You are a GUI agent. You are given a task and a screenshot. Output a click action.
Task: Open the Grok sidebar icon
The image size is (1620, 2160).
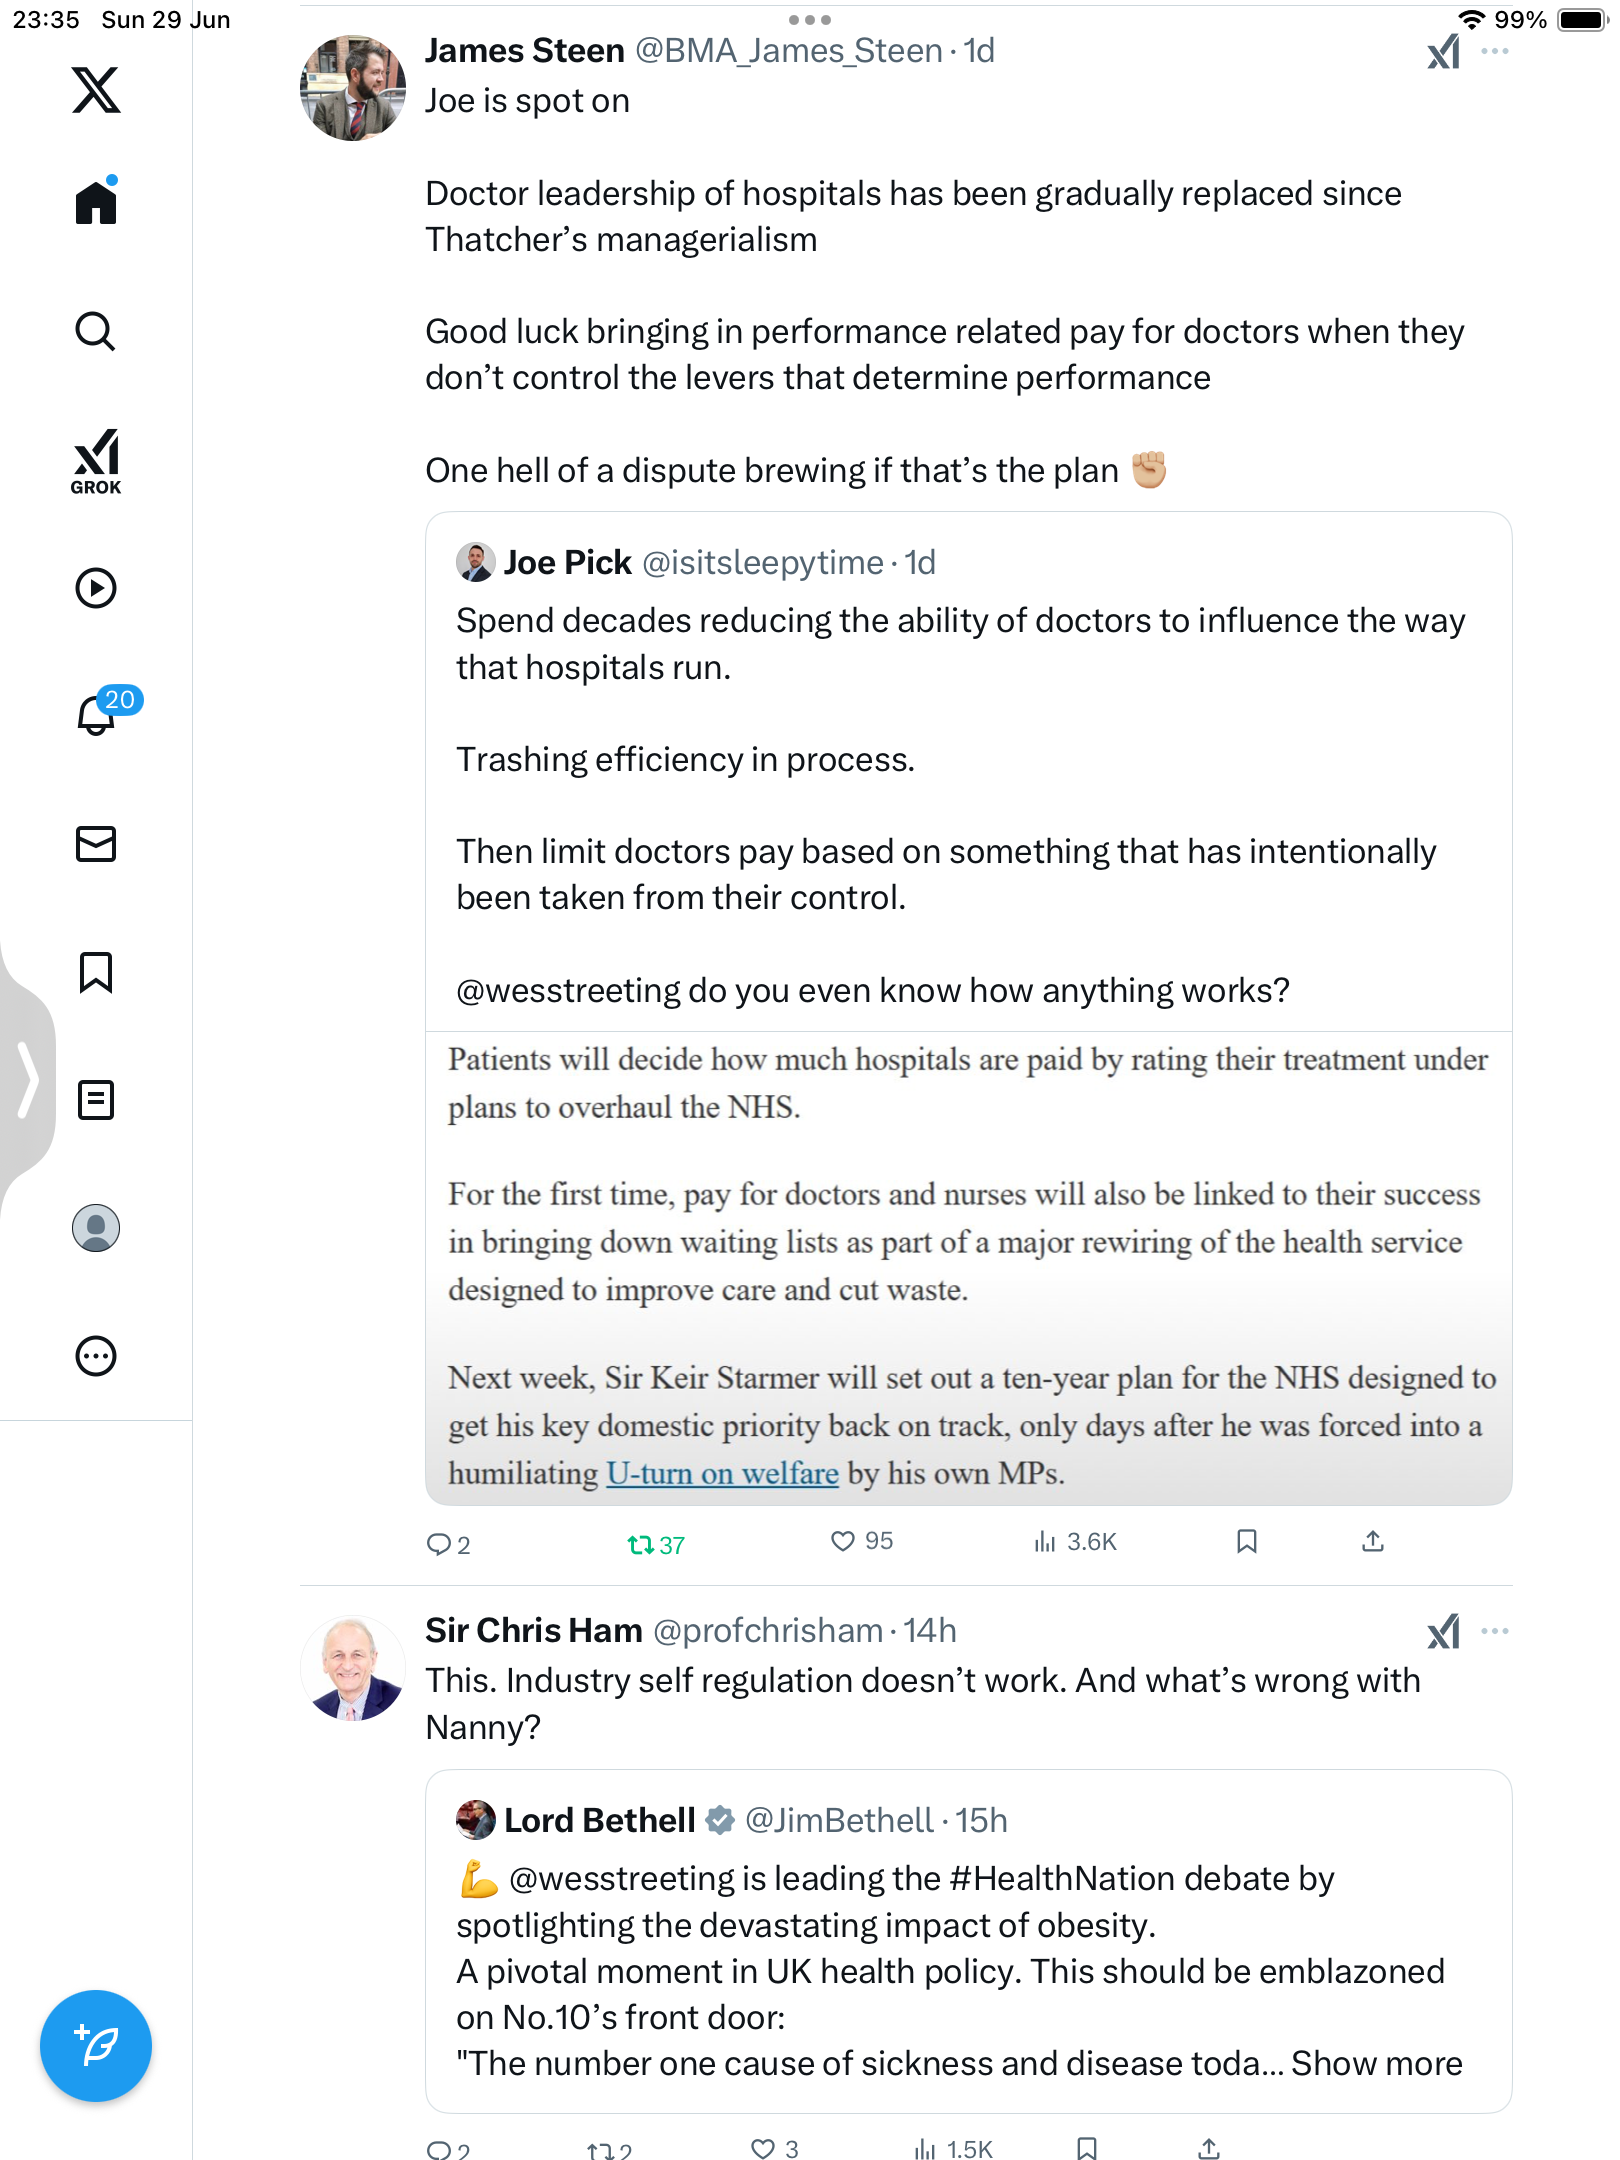96,461
